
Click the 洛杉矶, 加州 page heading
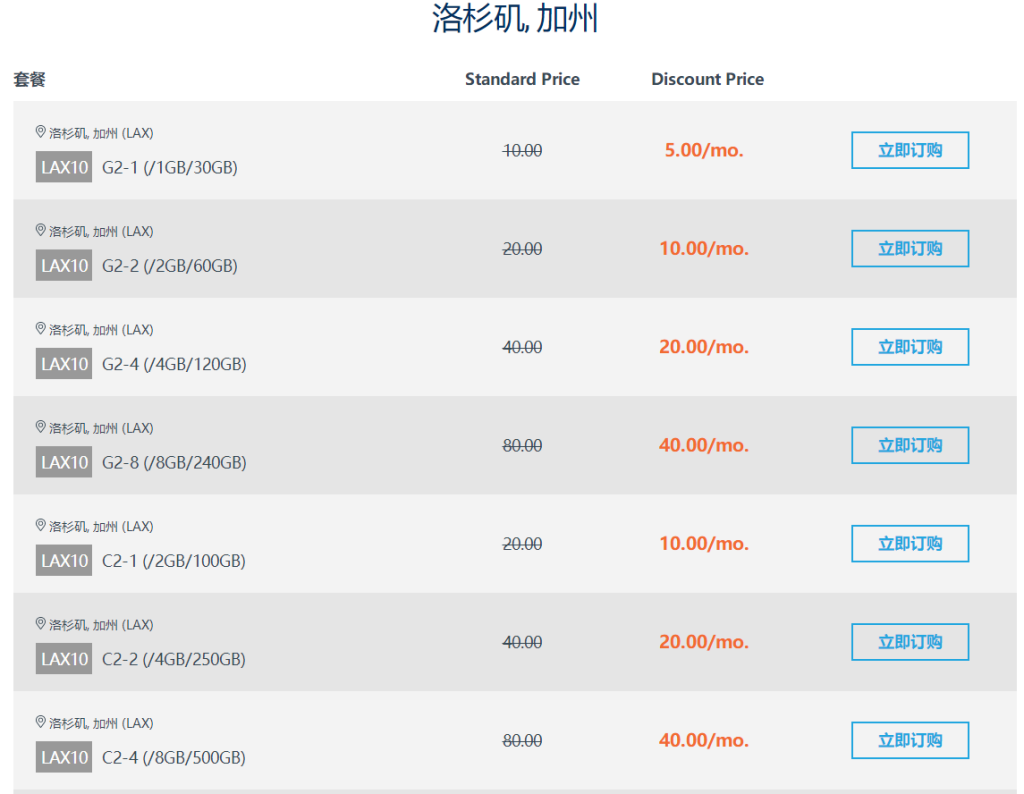[x=515, y=18]
